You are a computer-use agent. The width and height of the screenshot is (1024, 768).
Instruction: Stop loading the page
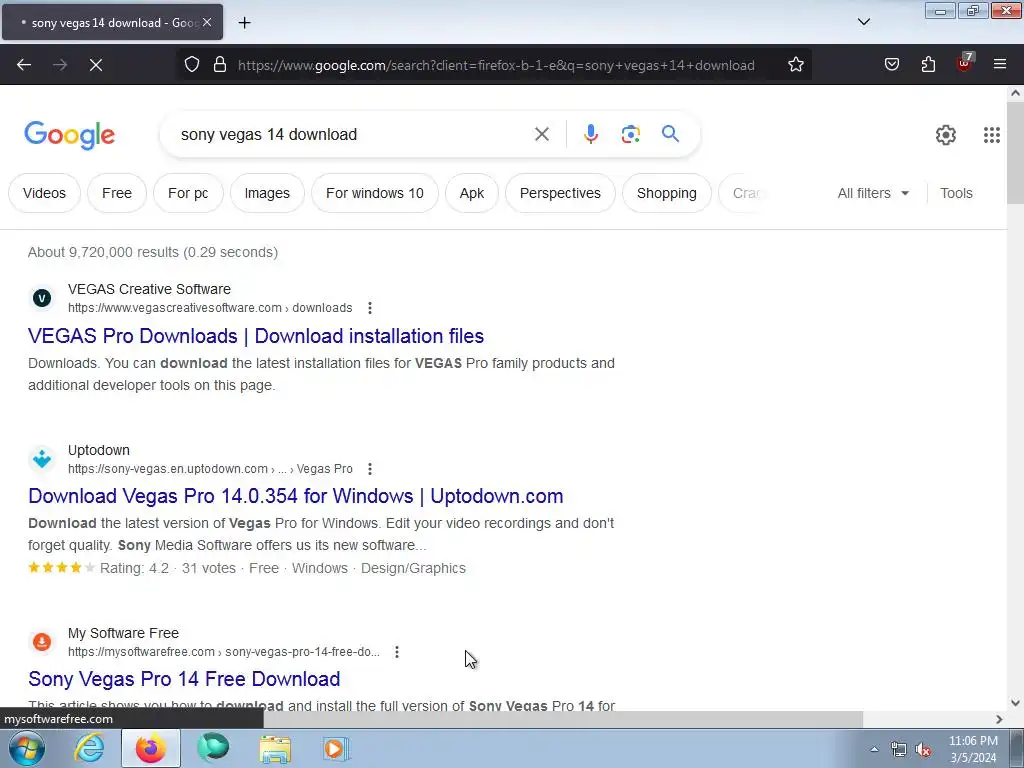point(95,65)
